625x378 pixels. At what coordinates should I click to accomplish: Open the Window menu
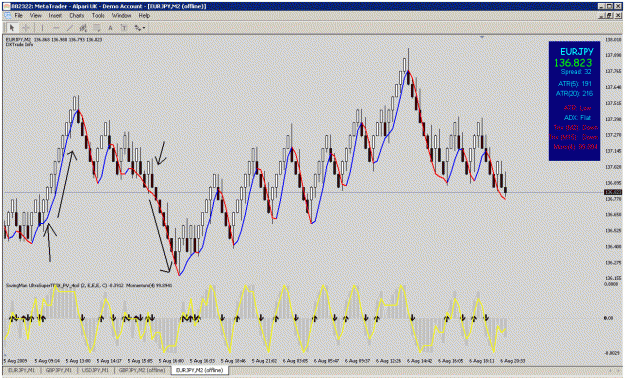[x=122, y=16]
